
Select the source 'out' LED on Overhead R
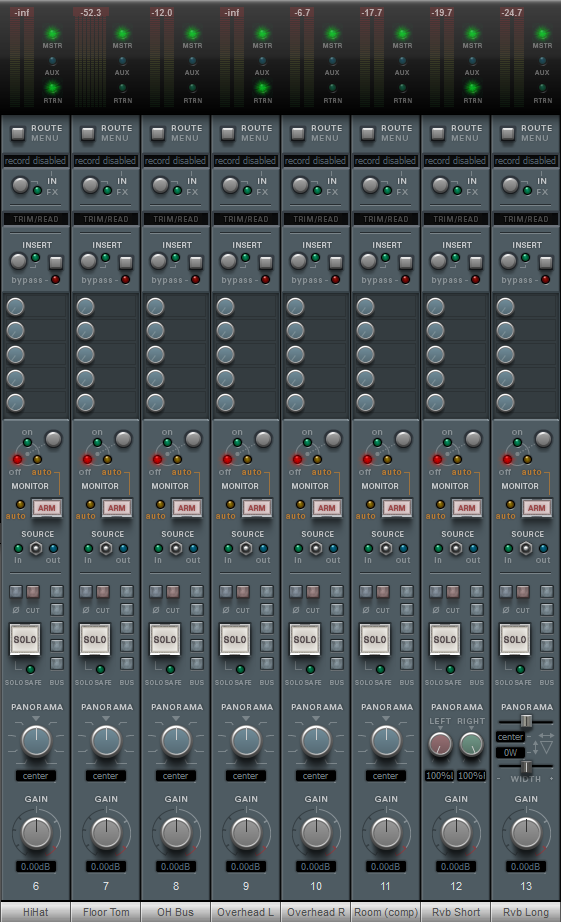coord(333,549)
